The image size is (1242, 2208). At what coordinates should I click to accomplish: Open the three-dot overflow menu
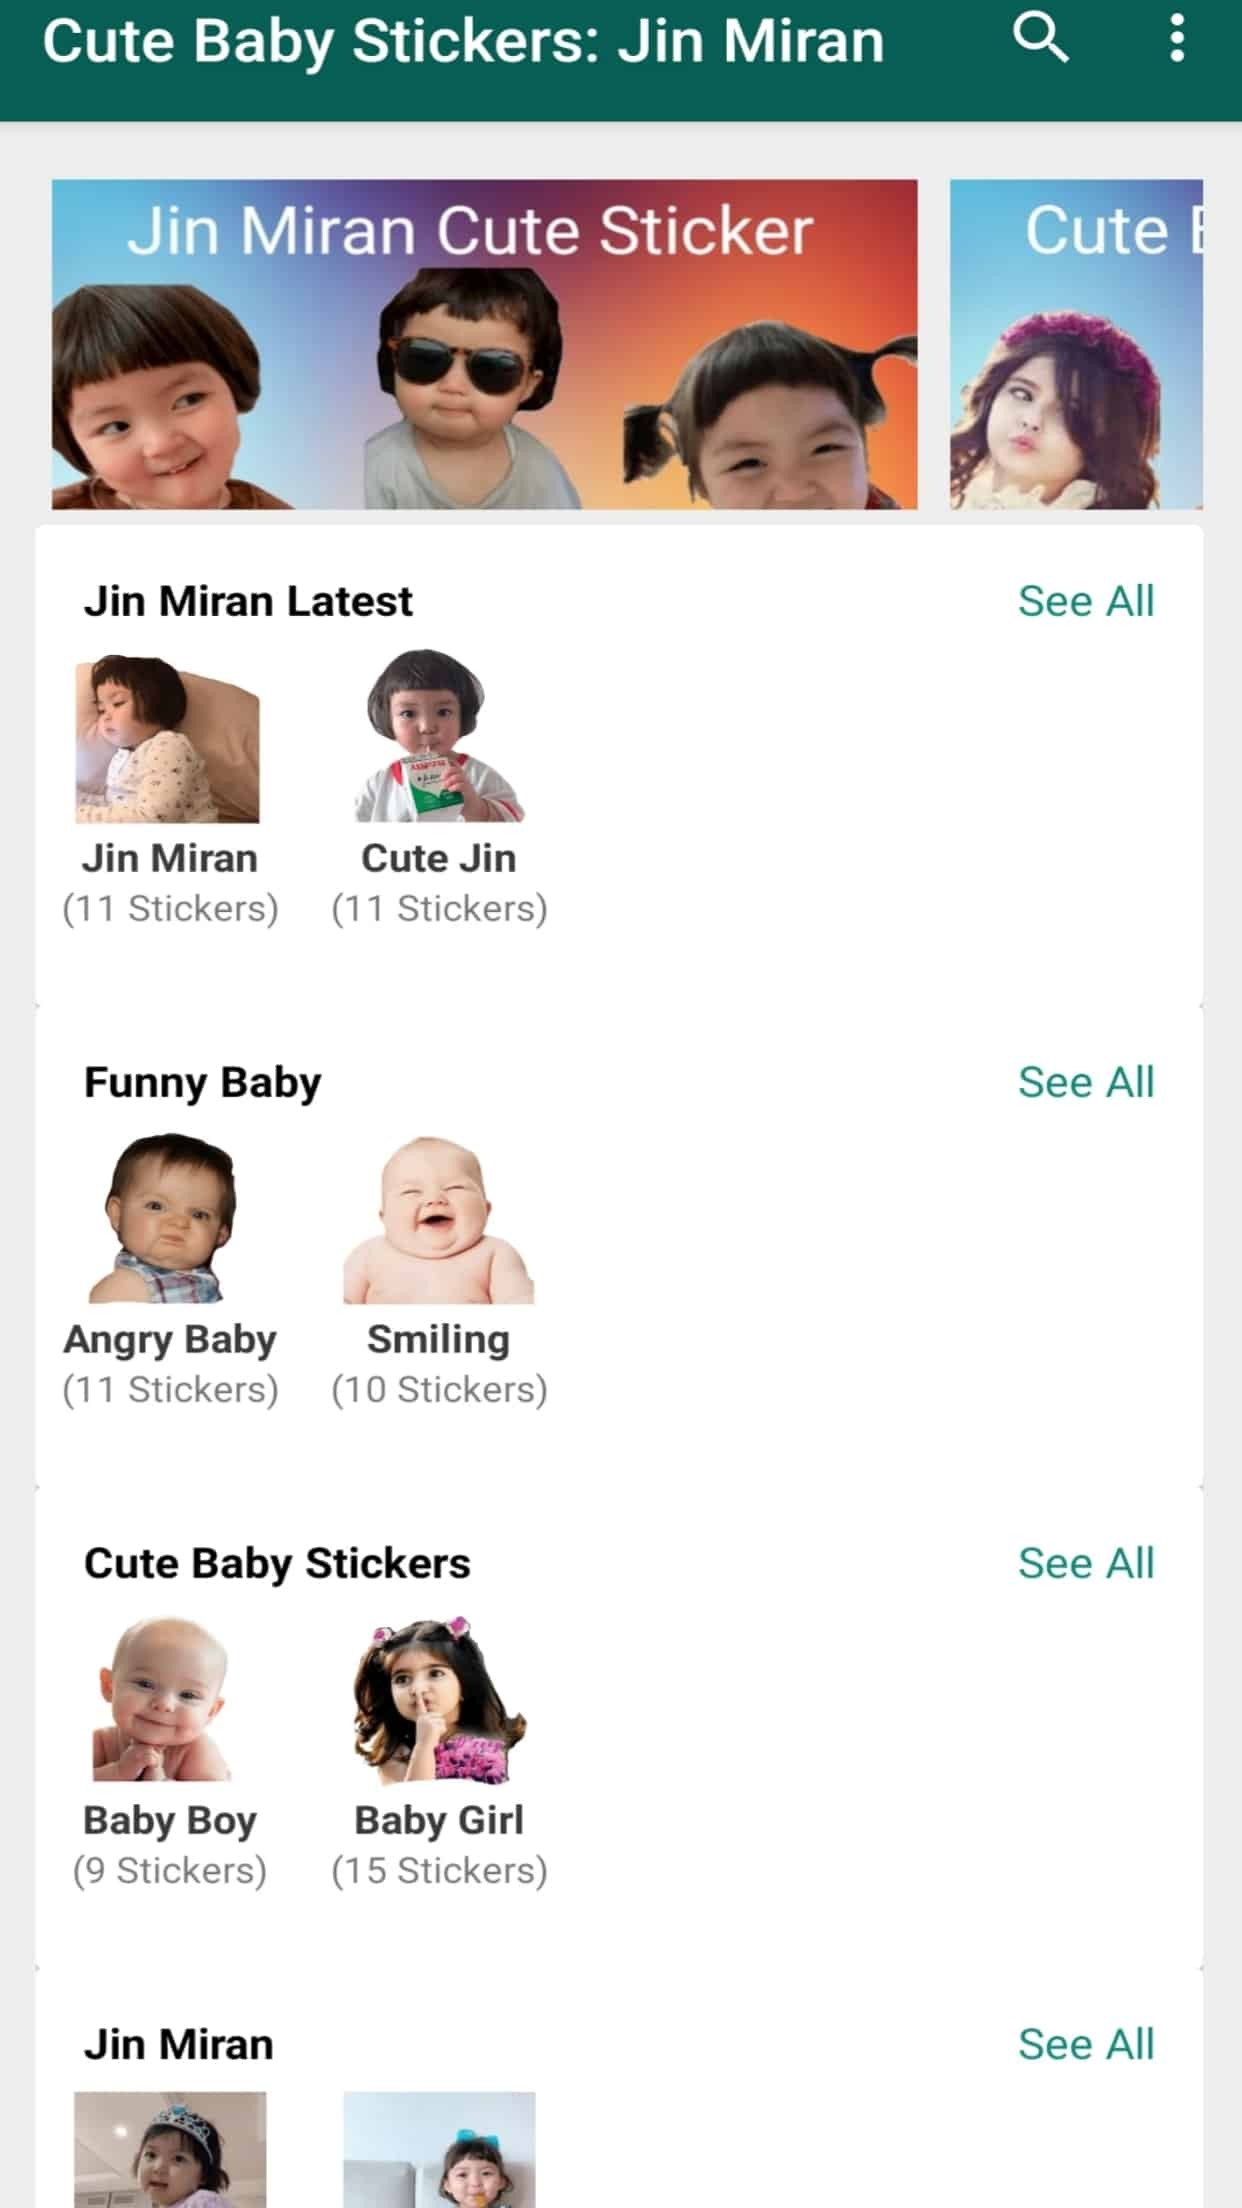(1177, 38)
